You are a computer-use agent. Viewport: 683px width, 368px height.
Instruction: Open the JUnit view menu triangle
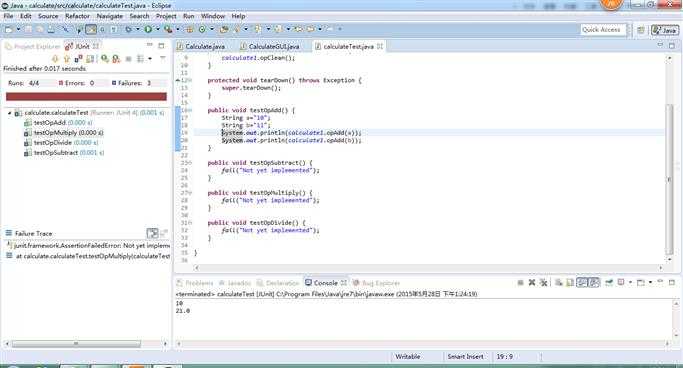point(162,58)
